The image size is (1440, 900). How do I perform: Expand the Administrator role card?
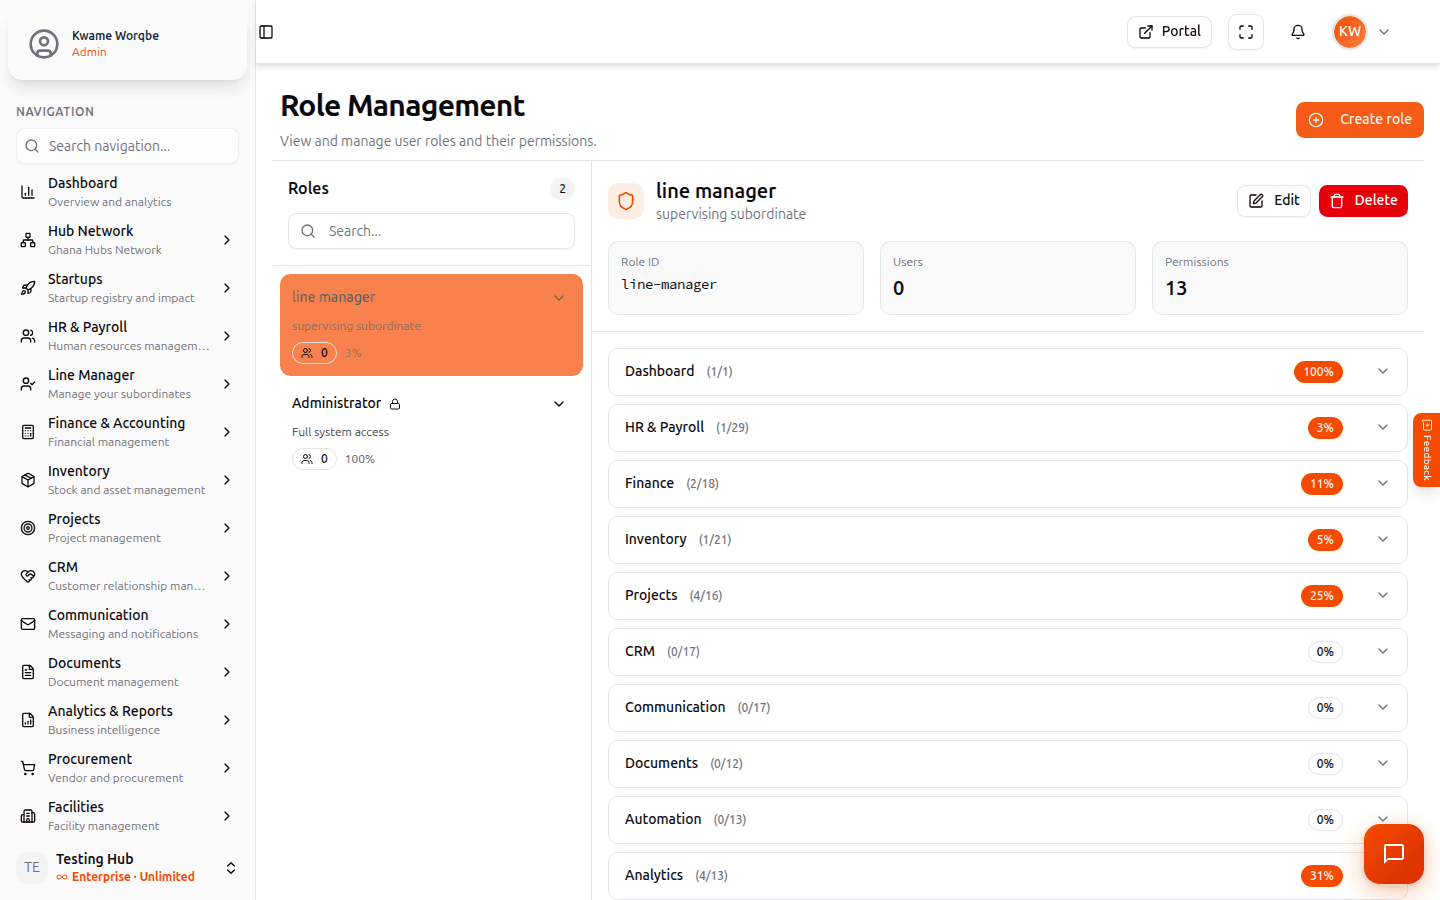click(559, 404)
